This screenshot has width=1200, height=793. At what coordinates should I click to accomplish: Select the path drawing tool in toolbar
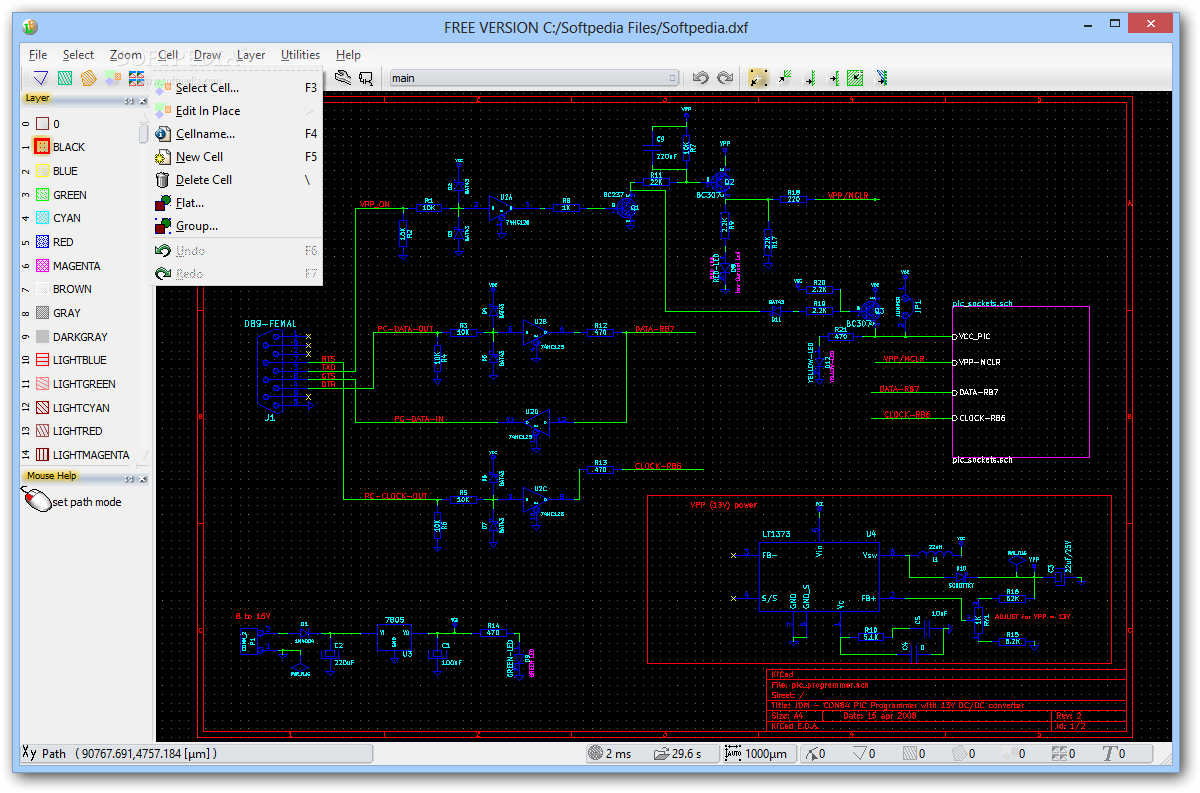[40, 77]
